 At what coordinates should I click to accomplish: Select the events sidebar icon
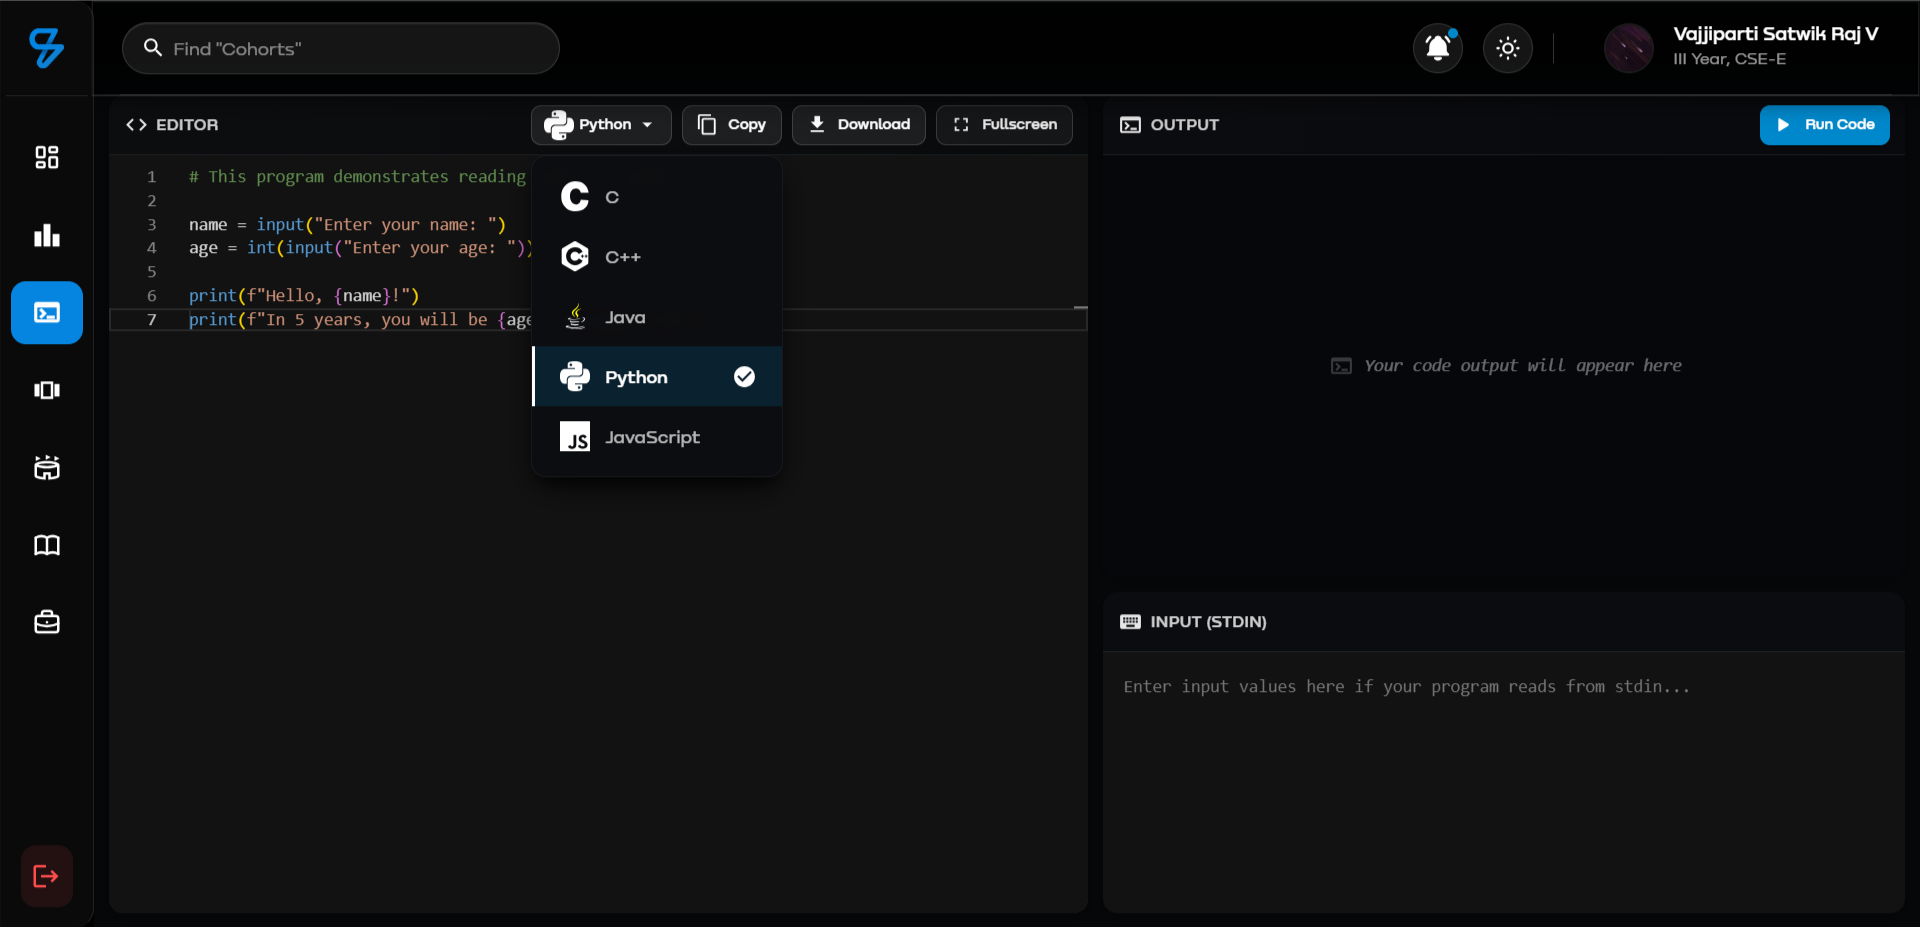tap(46, 468)
